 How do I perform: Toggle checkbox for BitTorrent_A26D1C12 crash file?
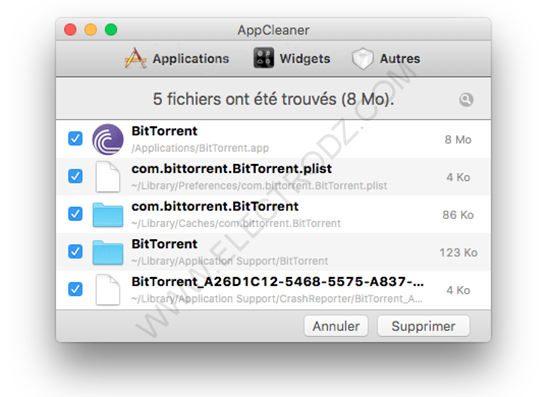pyautogui.click(x=75, y=289)
